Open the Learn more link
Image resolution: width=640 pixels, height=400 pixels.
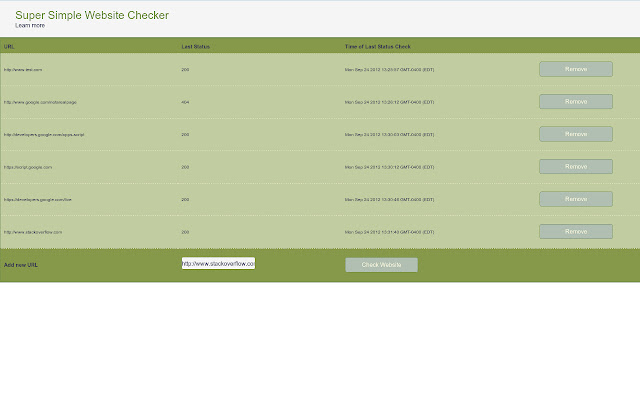click(30, 25)
